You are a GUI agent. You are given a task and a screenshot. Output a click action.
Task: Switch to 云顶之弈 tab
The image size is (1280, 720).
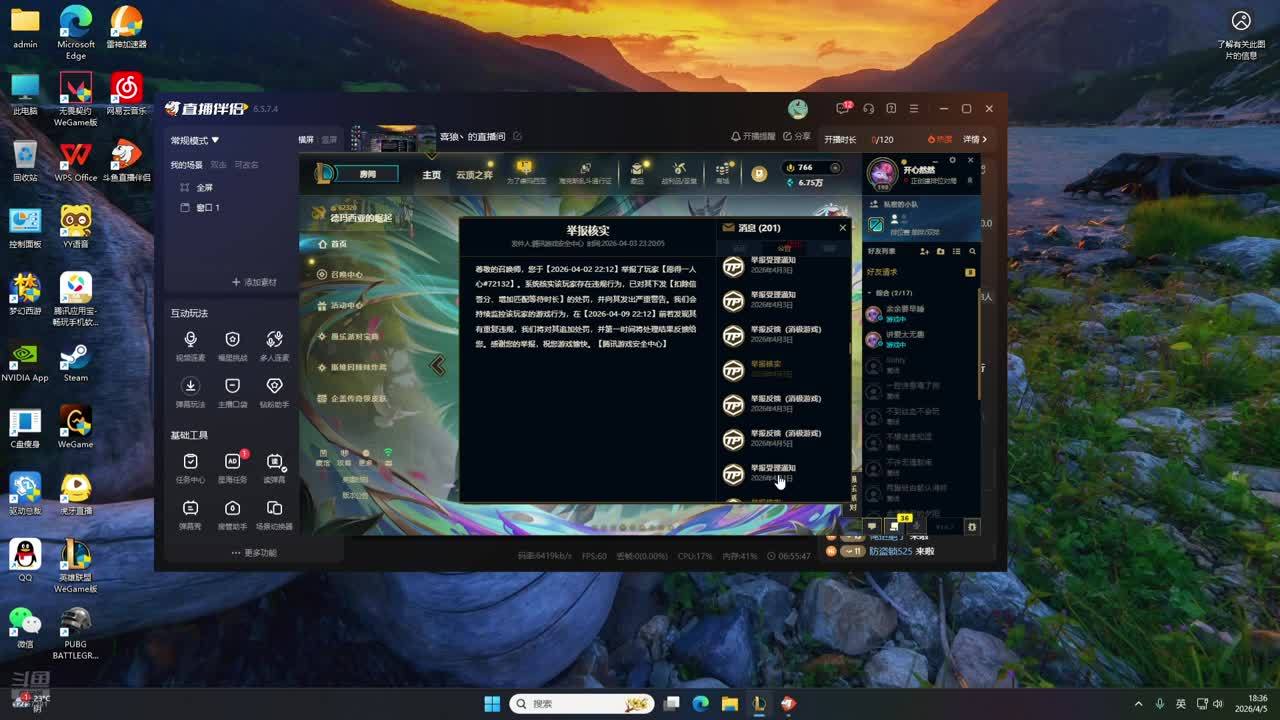tap(474, 175)
